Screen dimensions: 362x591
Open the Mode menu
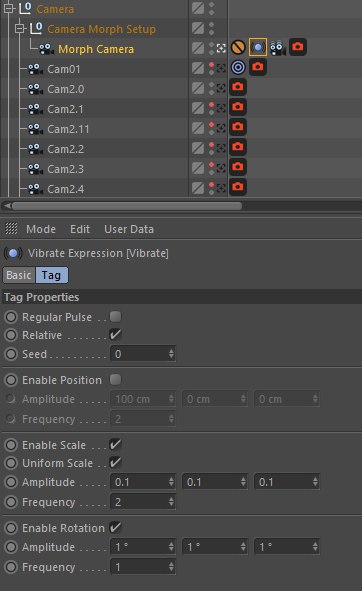tap(41, 229)
